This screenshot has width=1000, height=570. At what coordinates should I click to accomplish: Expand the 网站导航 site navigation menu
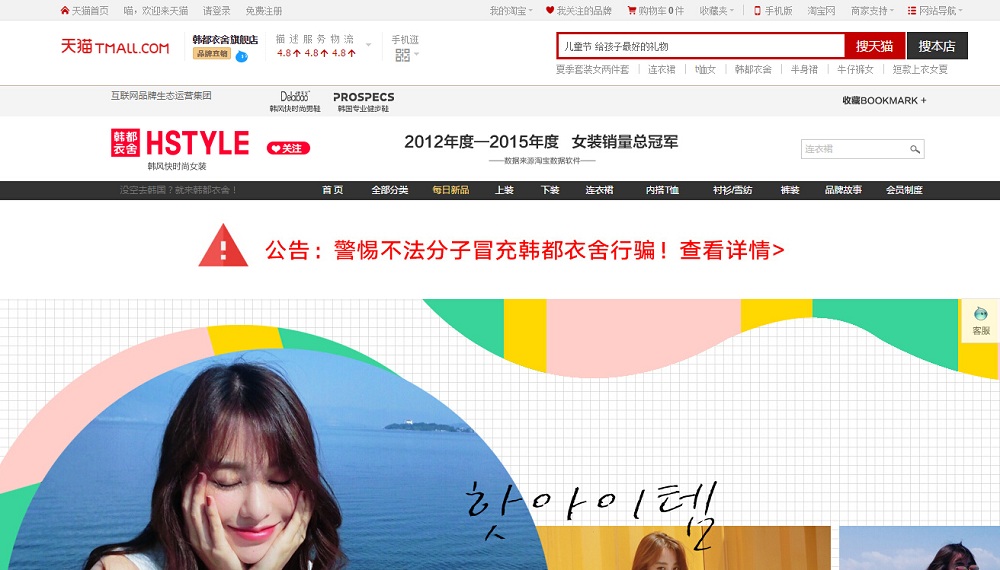(935, 11)
